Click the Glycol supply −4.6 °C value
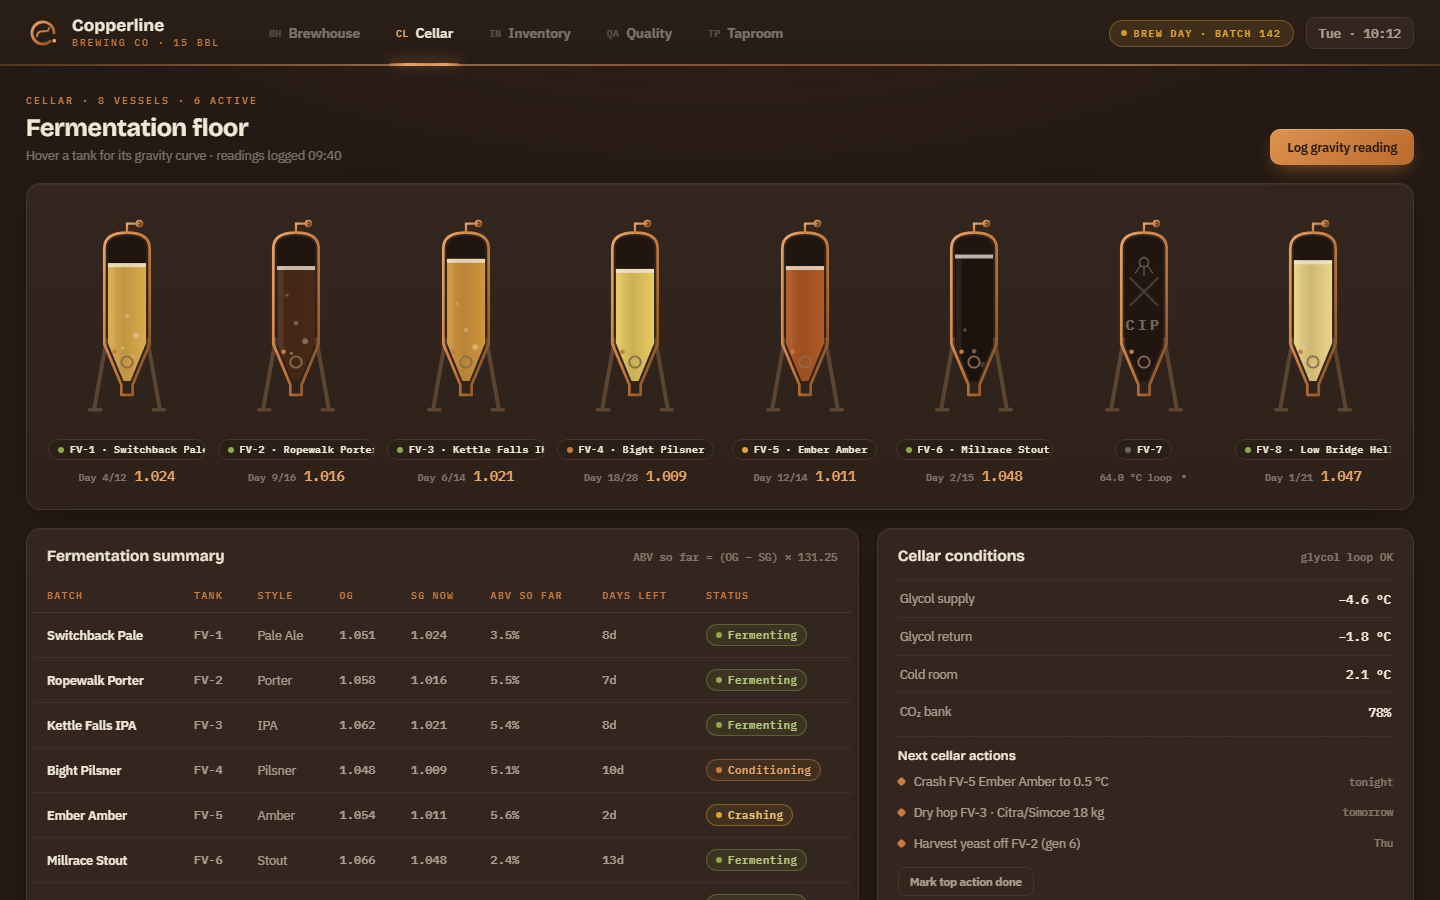The height and width of the screenshot is (900, 1440). (1365, 600)
